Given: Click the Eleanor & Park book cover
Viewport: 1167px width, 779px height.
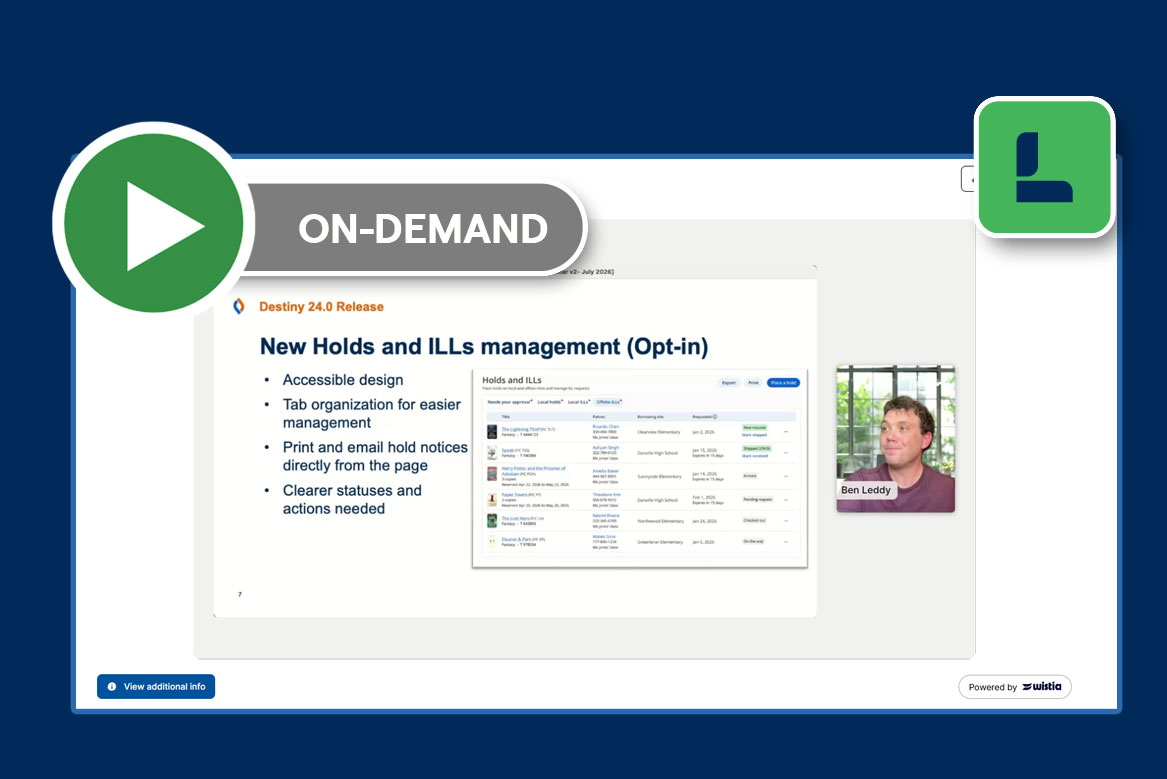Looking at the screenshot, I should coord(492,542).
